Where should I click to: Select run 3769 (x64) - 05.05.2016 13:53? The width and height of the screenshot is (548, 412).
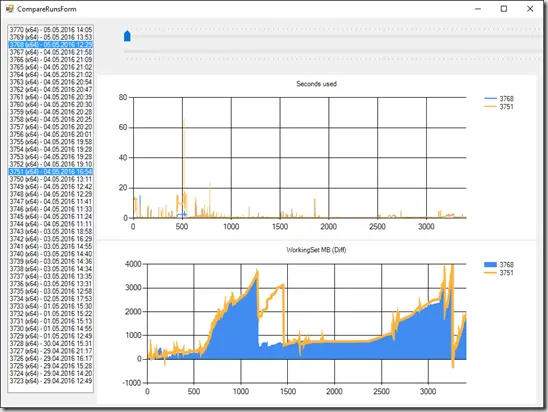coord(51,37)
